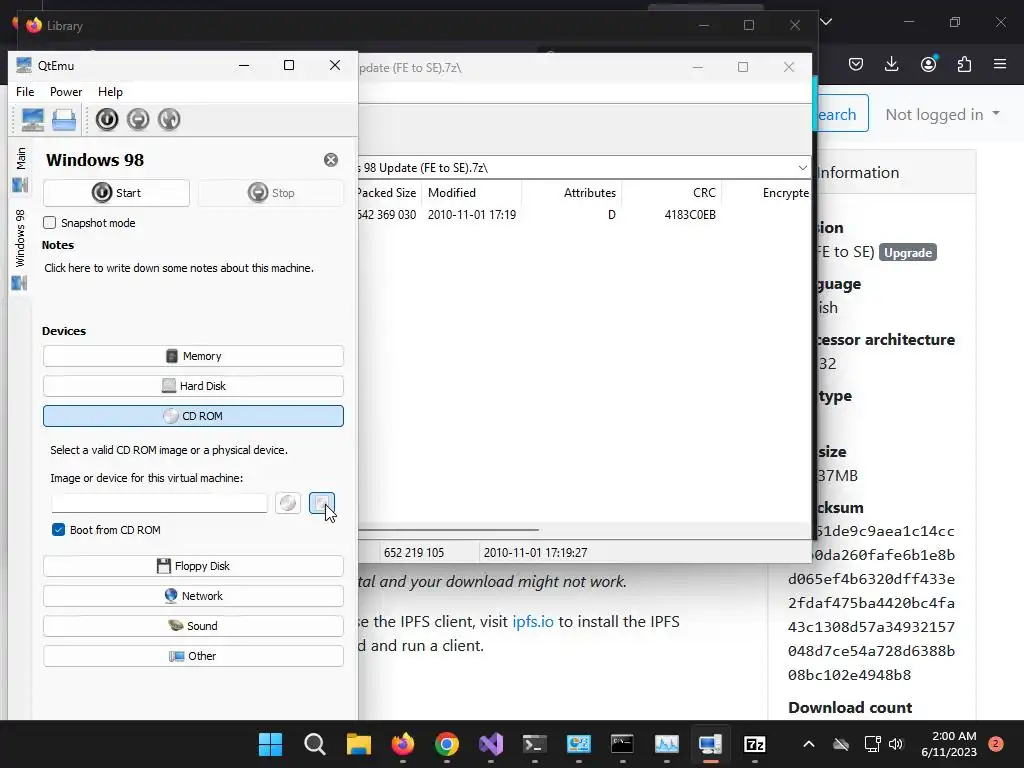Image resolution: width=1024 pixels, height=768 pixels.
Task: Click the power on toolbar icon in QtEmu
Action: 107,120
